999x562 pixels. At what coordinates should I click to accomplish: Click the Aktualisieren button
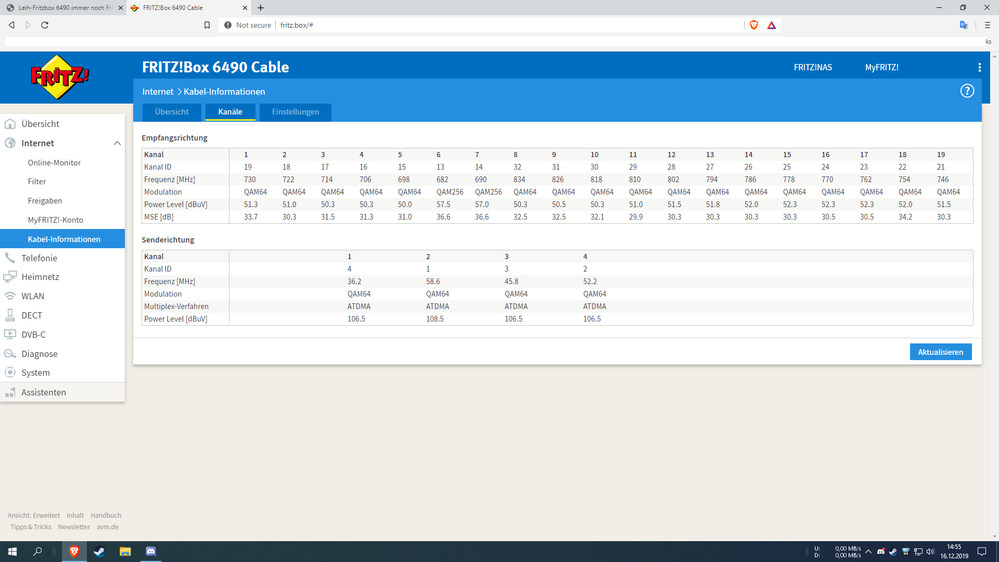point(940,352)
